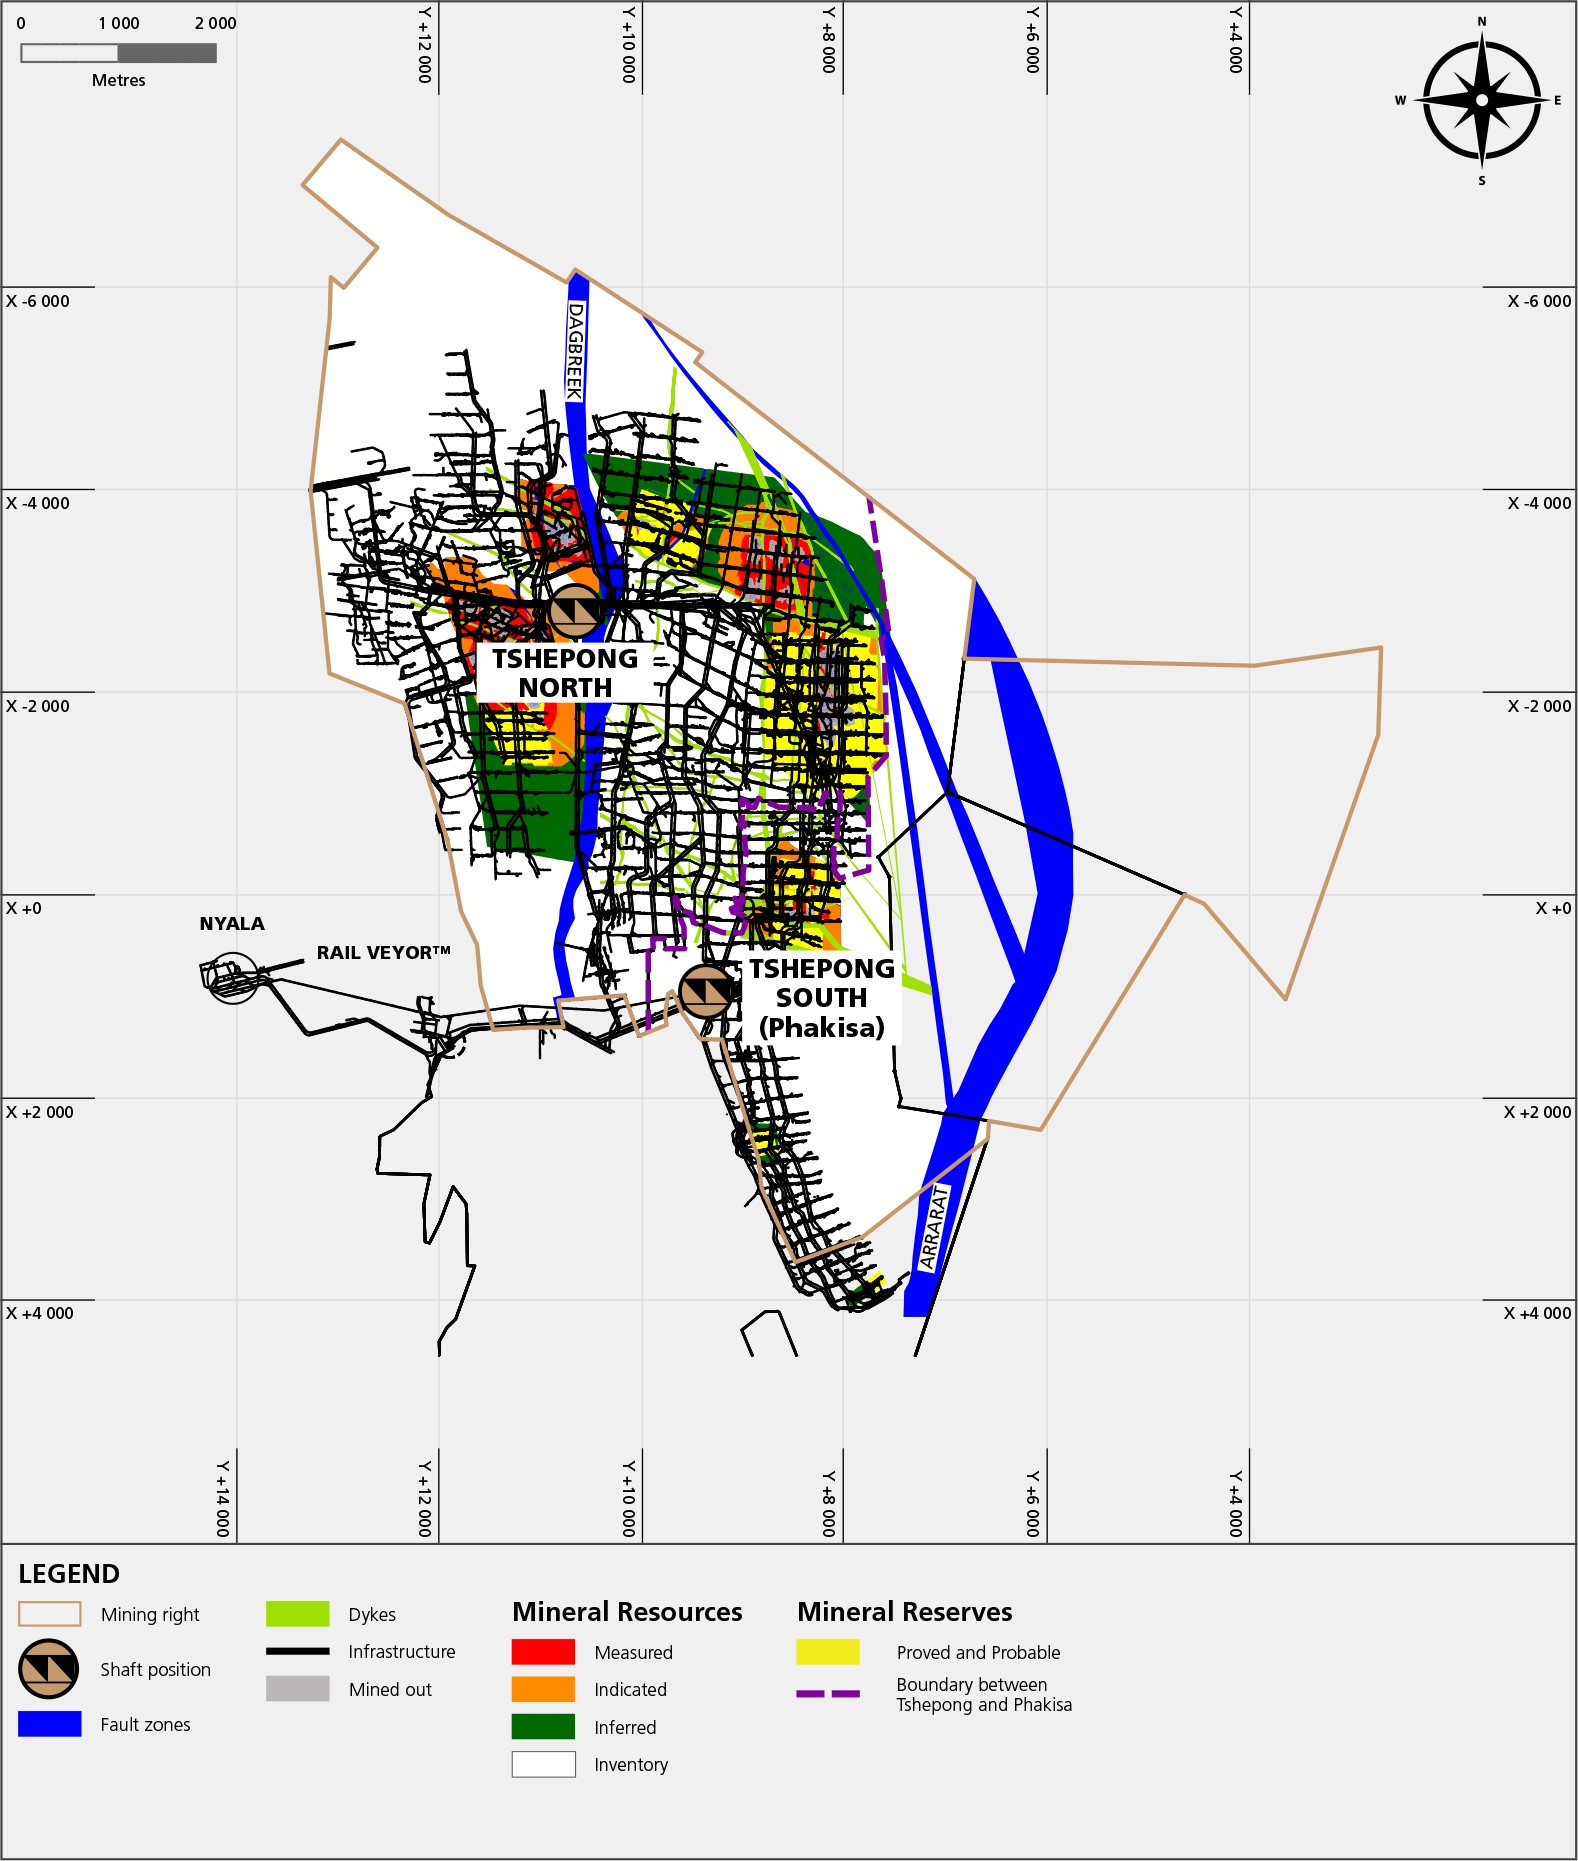The height and width of the screenshot is (1861, 1578).
Task: Click the shaft position icon in legend
Action: pos(48,1669)
